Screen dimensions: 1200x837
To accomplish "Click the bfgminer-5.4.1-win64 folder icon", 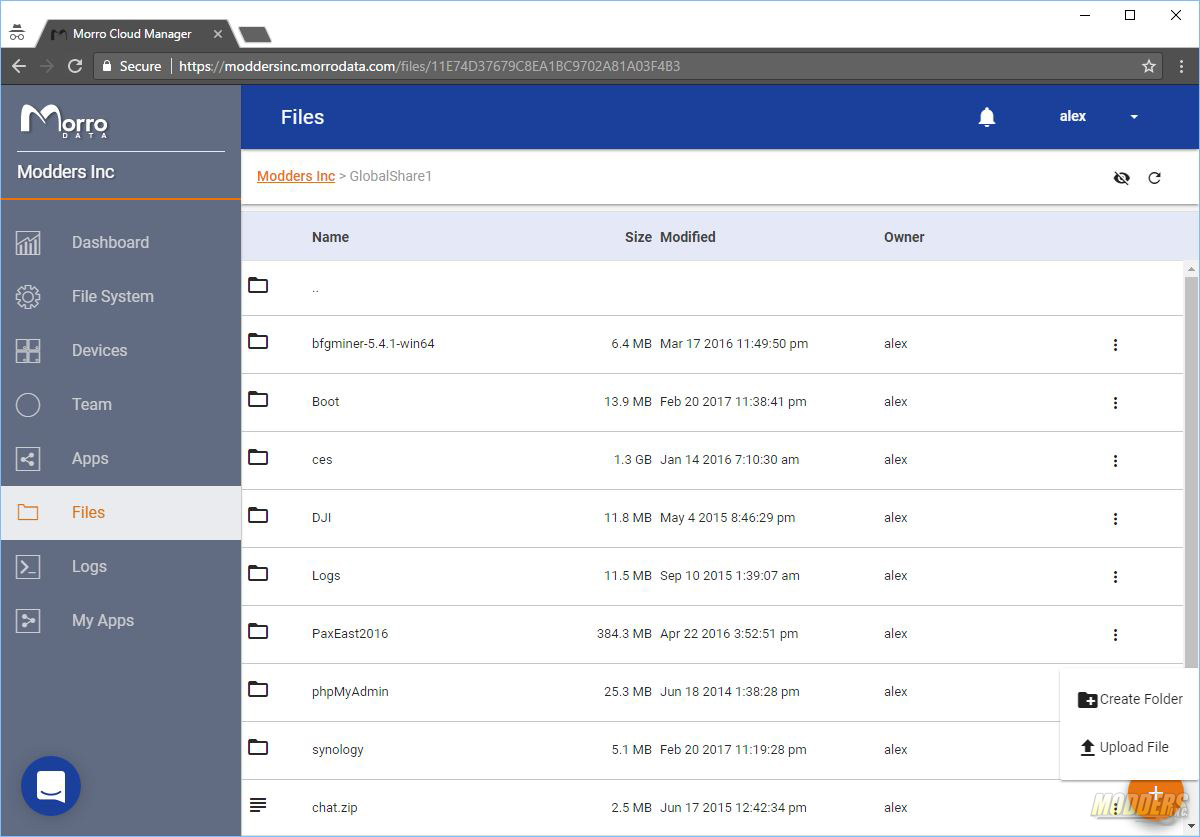I will (258, 342).
